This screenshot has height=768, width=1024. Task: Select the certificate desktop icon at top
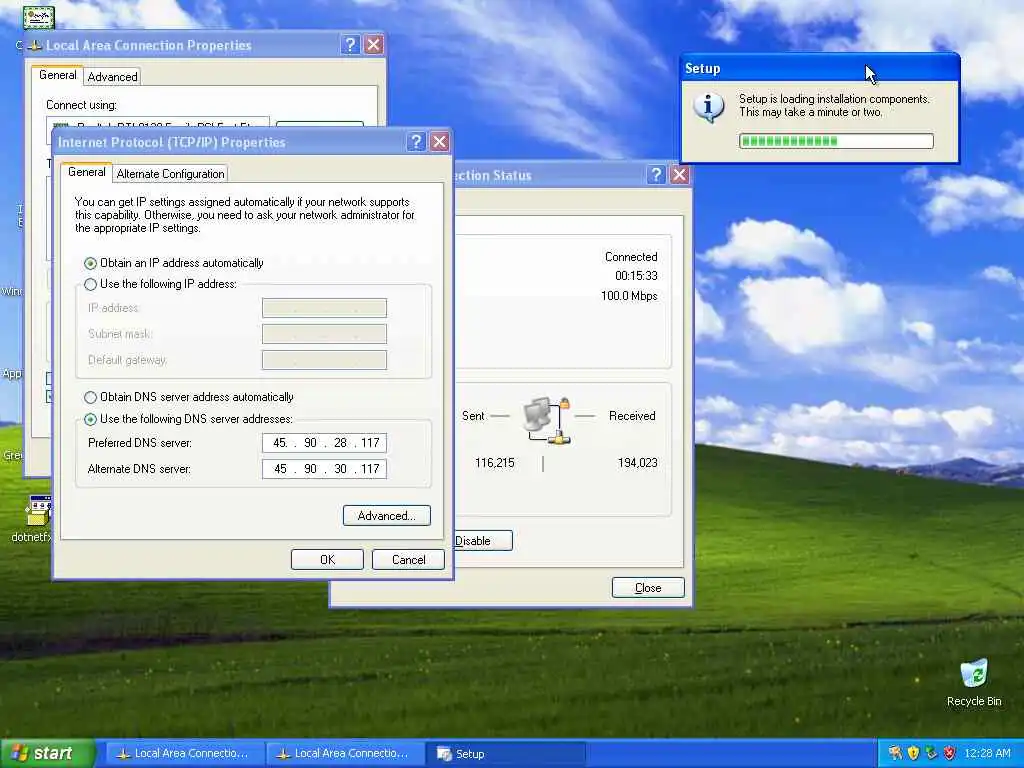point(39,16)
